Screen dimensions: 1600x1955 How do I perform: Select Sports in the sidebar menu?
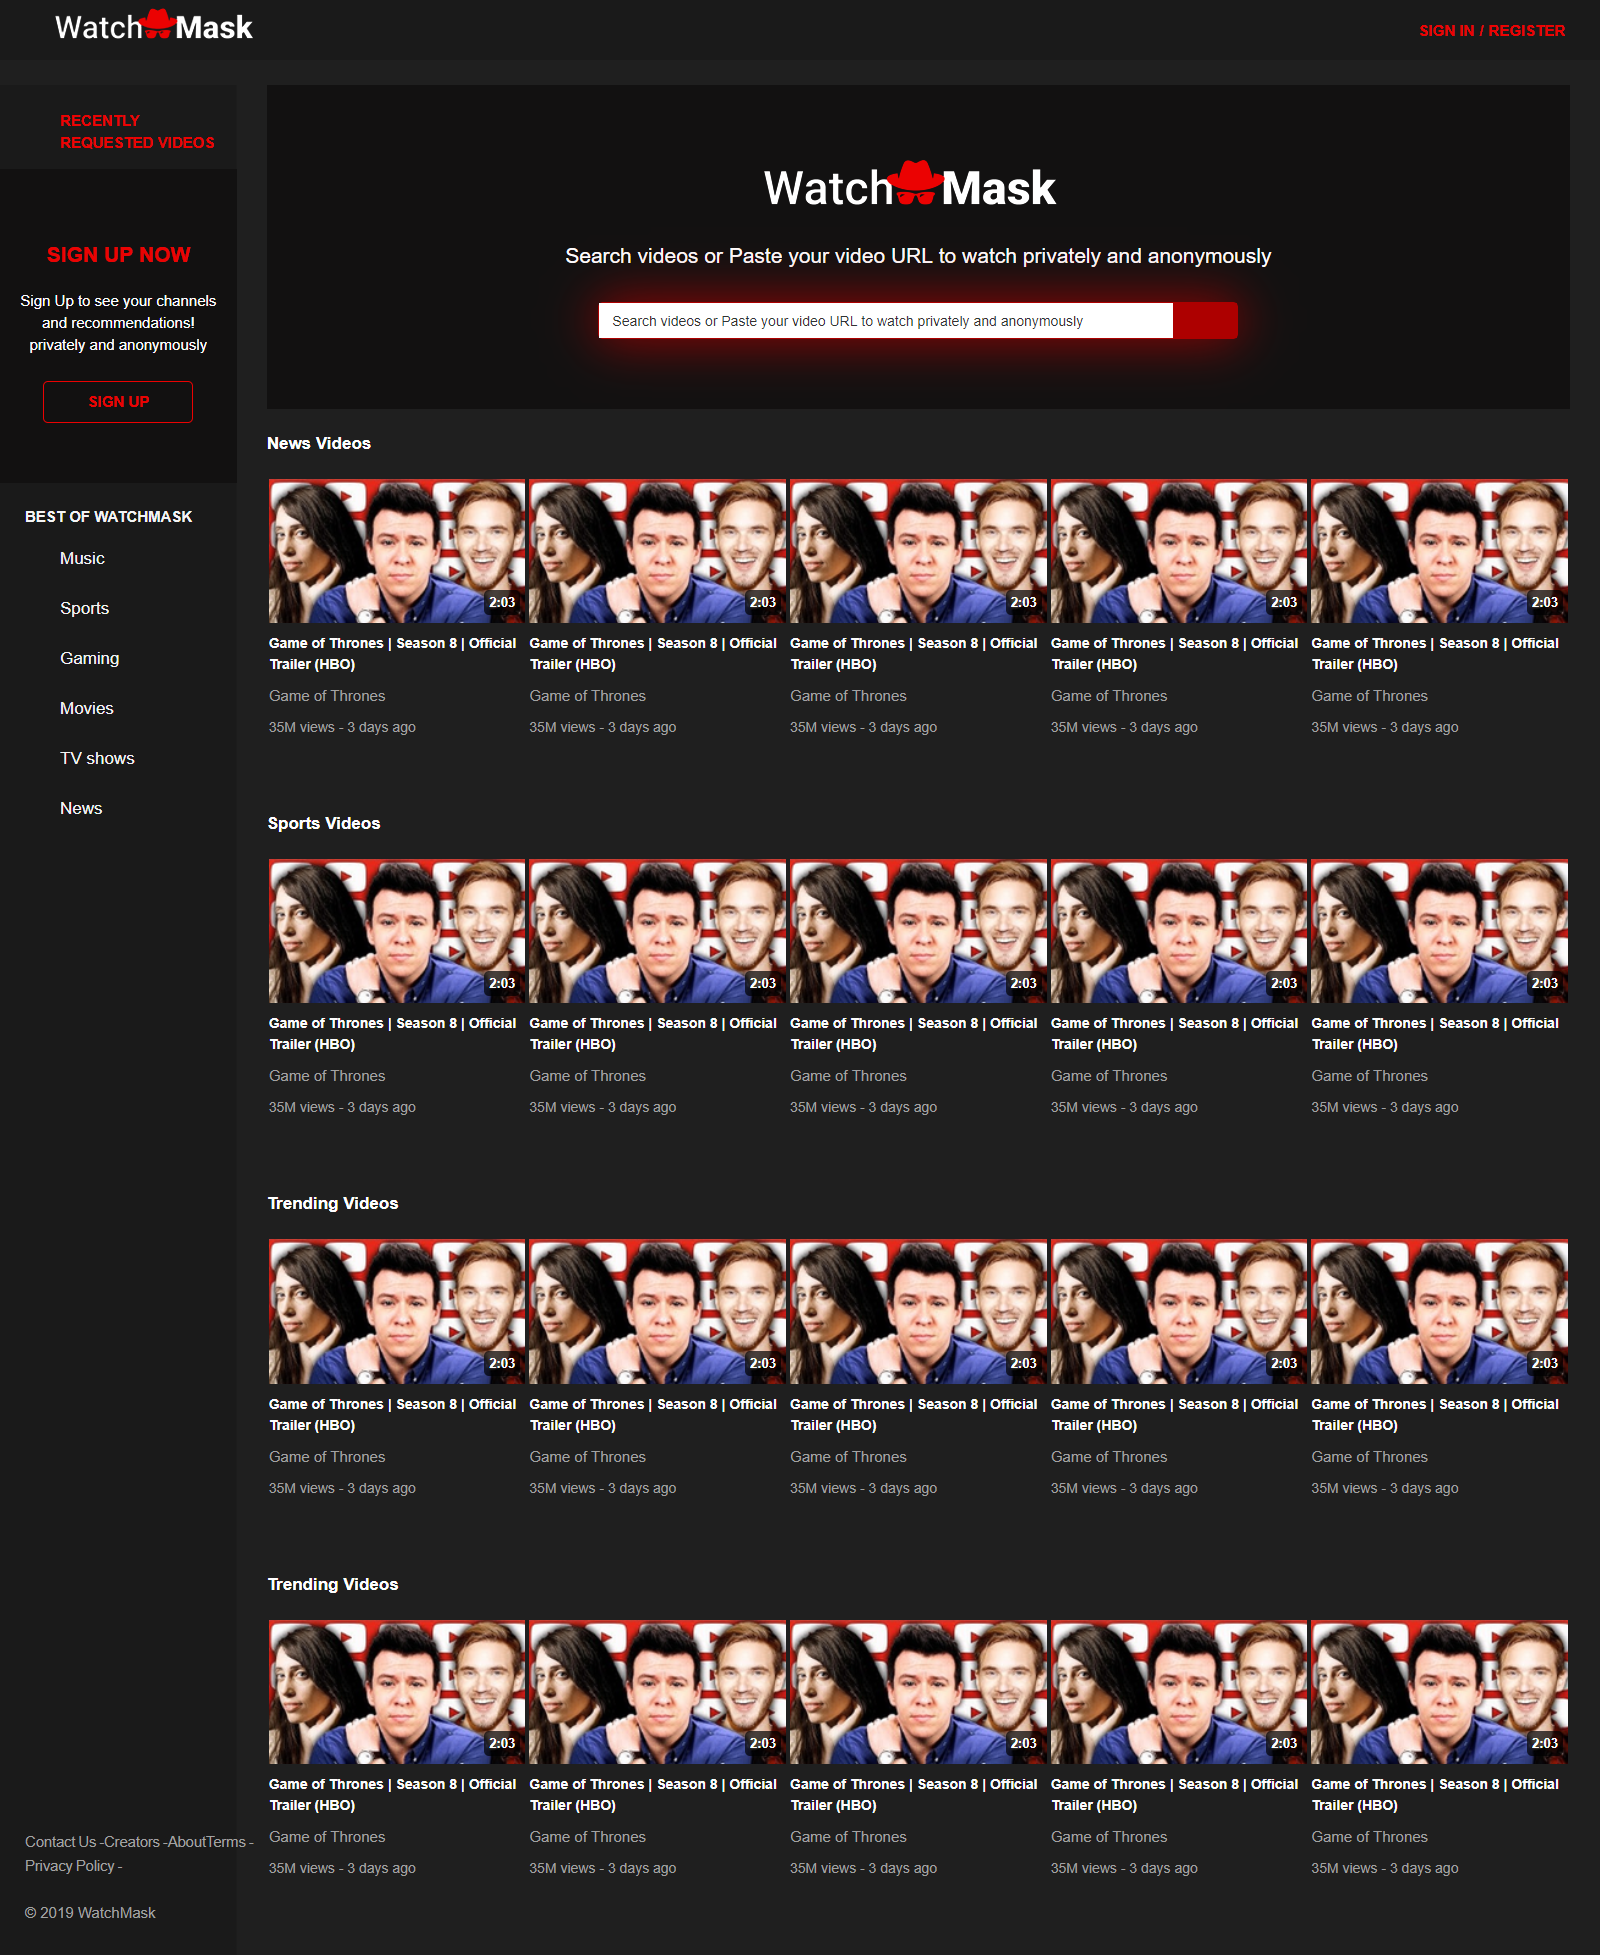click(84, 608)
